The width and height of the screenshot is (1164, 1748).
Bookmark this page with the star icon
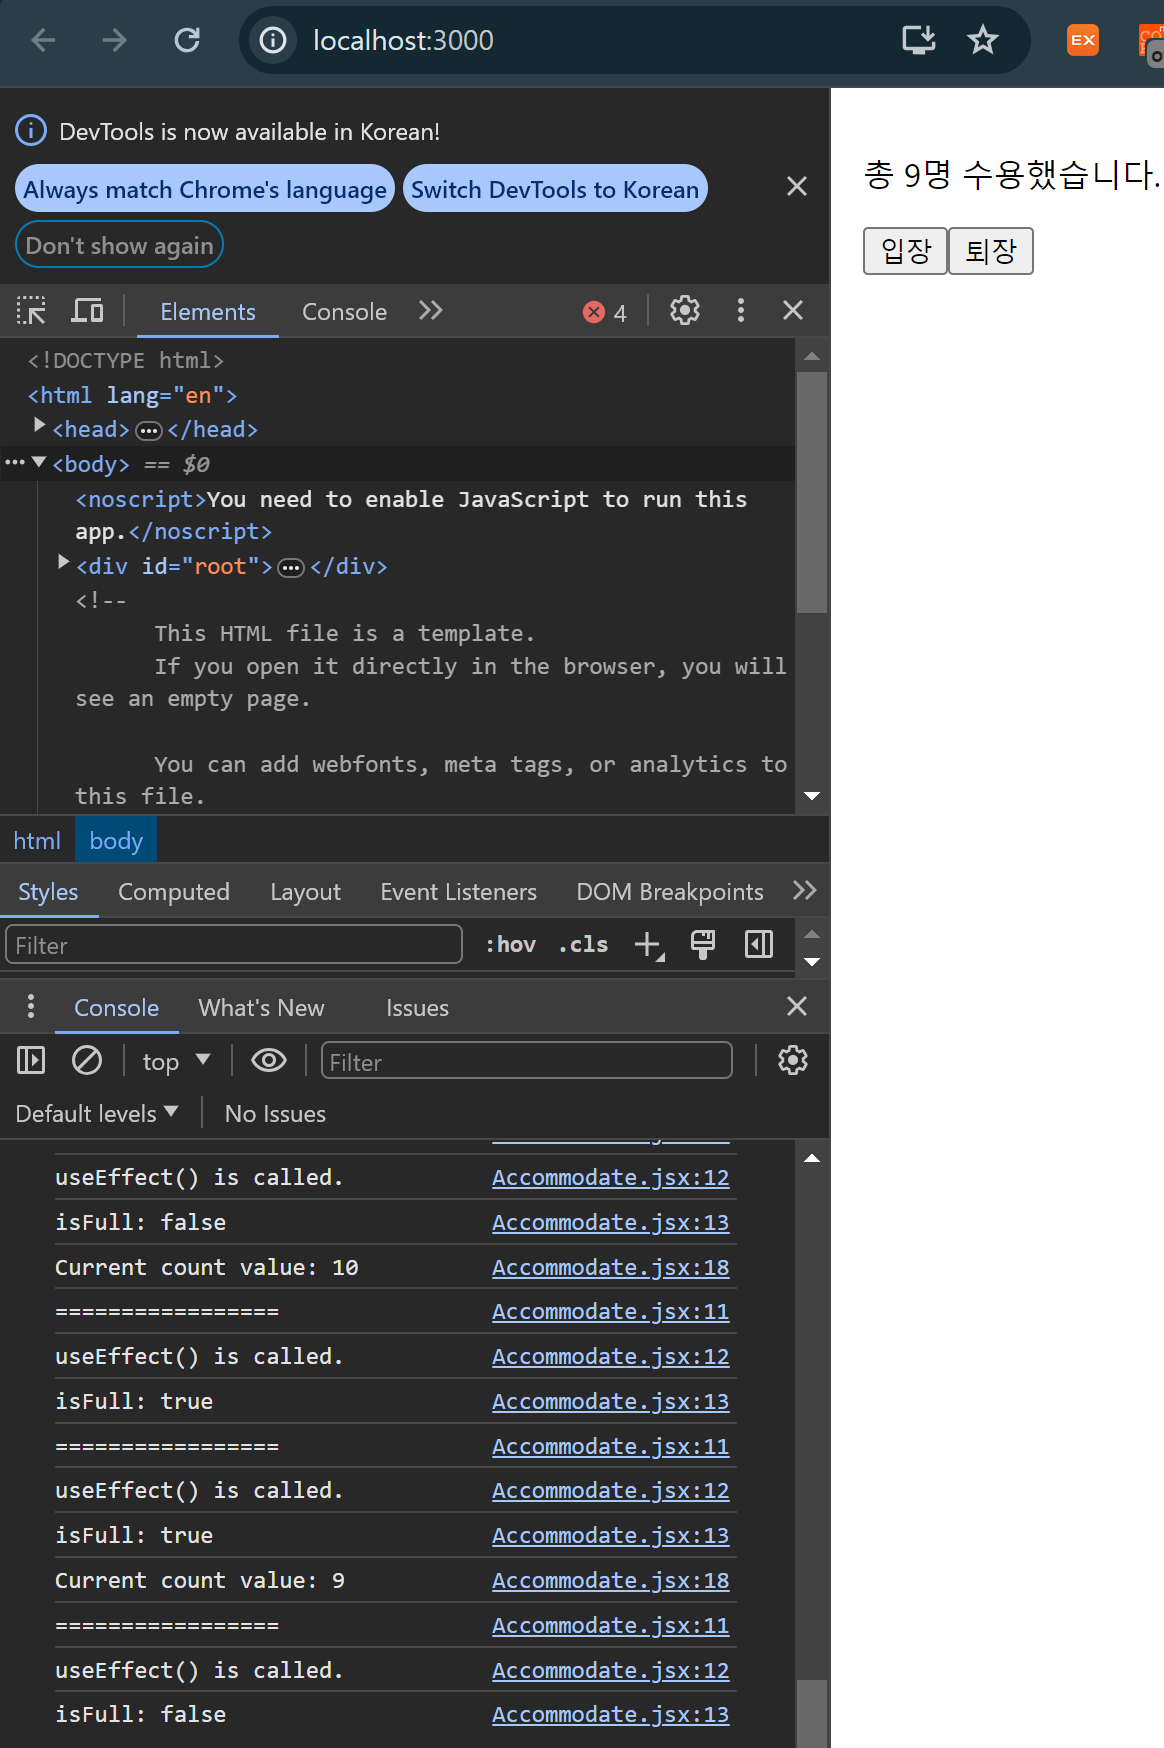point(982,40)
